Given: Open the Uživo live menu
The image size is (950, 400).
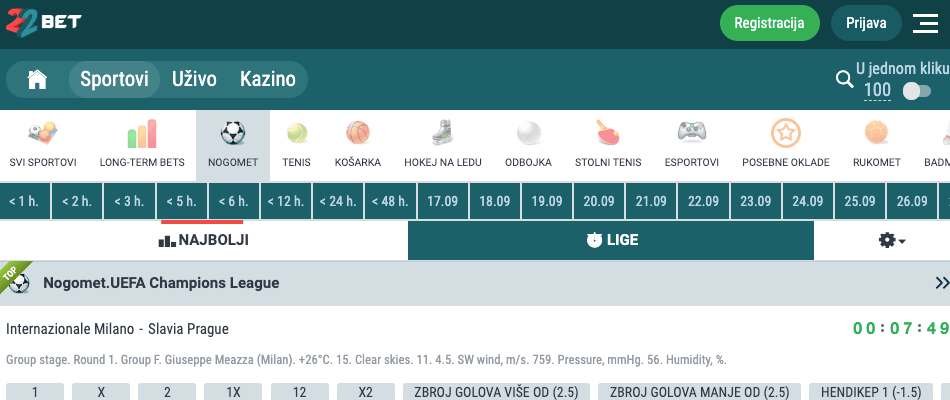Looking at the screenshot, I should (x=194, y=79).
